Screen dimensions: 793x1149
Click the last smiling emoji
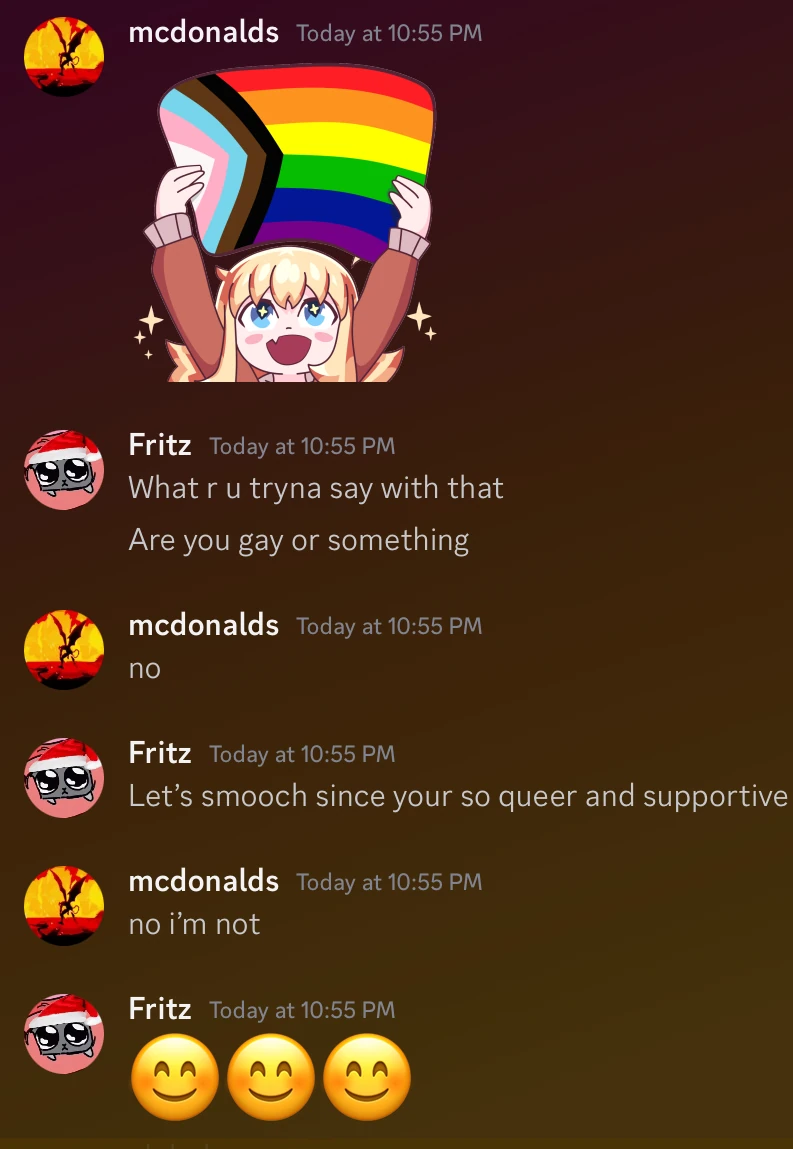(x=366, y=1077)
